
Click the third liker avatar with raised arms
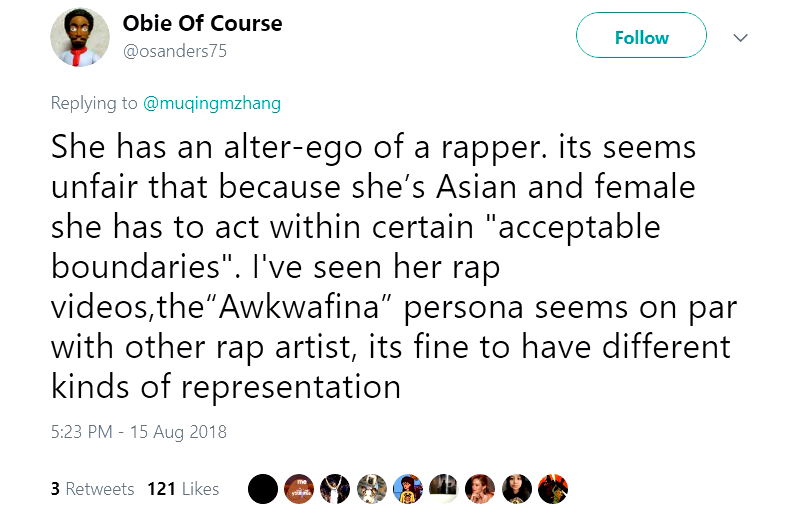click(335, 489)
